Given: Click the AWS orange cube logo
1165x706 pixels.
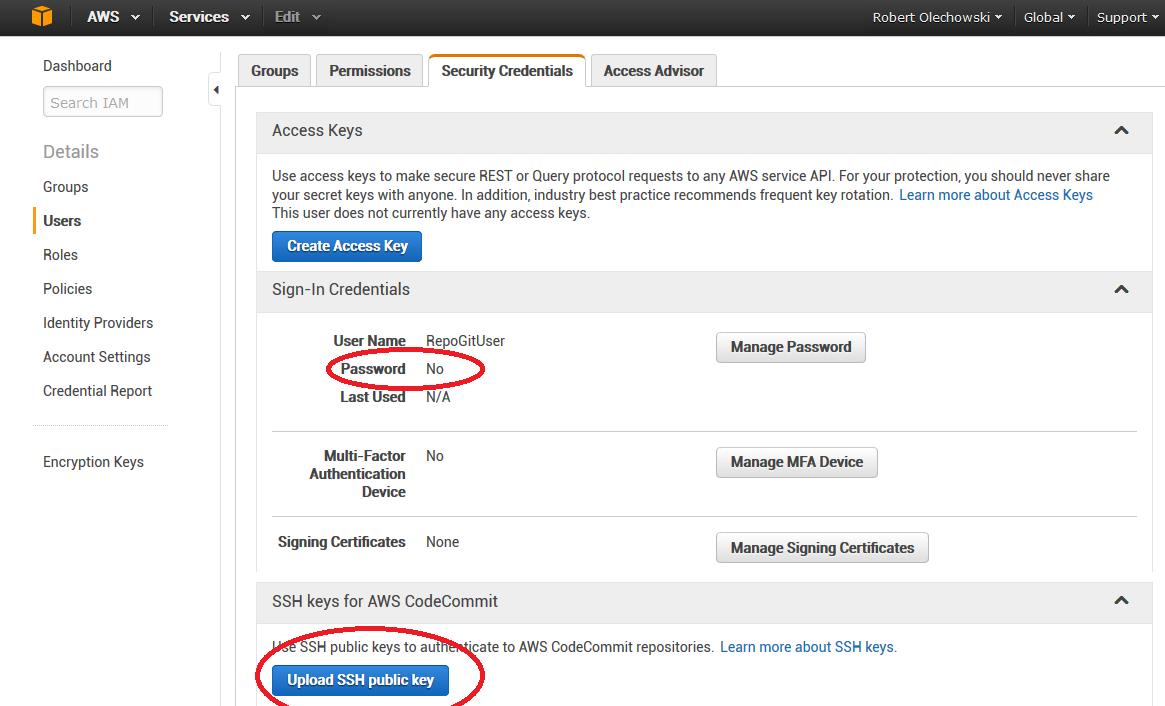Looking at the screenshot, I should tap(41, 17).
